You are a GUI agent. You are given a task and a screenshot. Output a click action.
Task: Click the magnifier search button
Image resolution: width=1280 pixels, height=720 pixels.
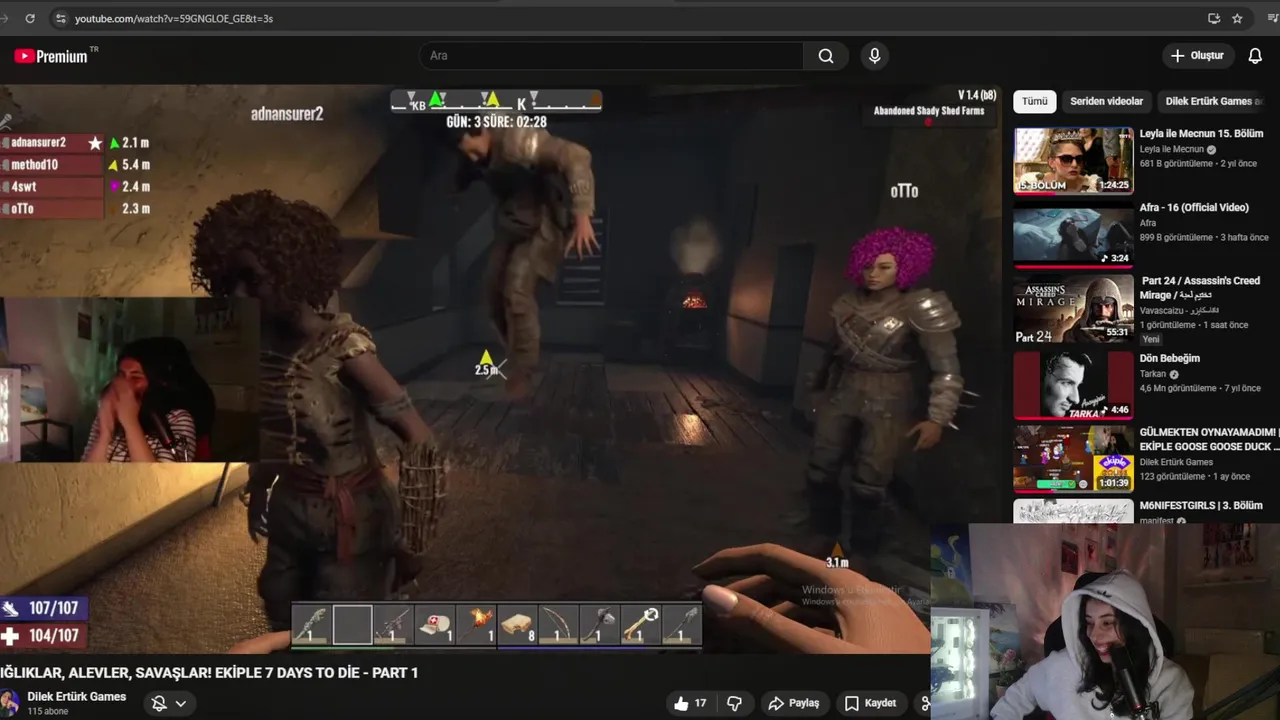(826, 56)
